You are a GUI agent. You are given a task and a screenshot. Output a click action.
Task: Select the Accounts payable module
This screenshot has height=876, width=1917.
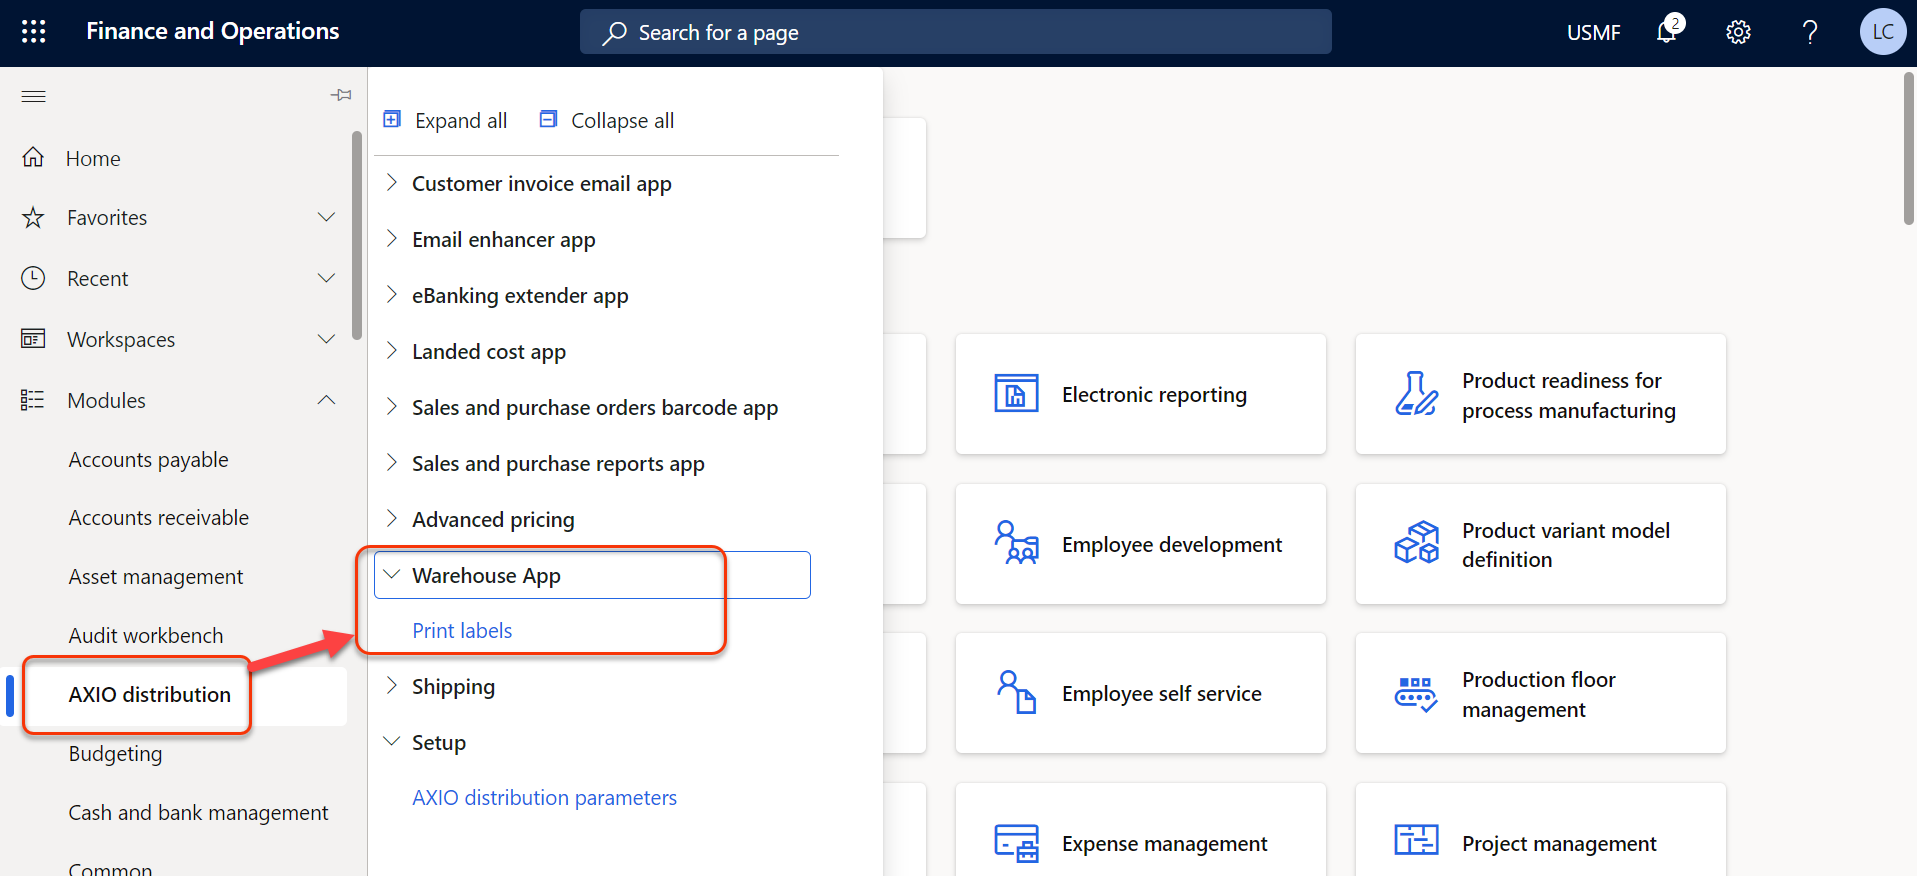coord(148,460)
